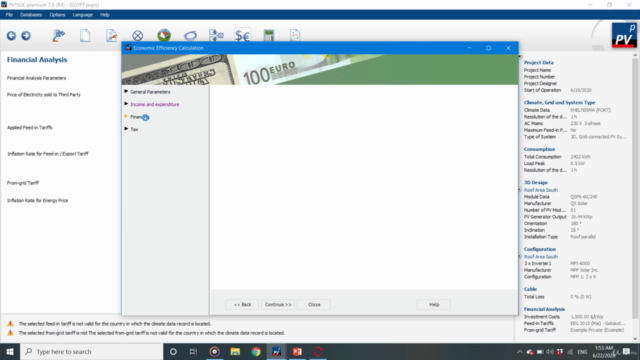This screenshot has height=360, width=640.
Task: Show hidden system tray icons
Action: tap(520, 352)
